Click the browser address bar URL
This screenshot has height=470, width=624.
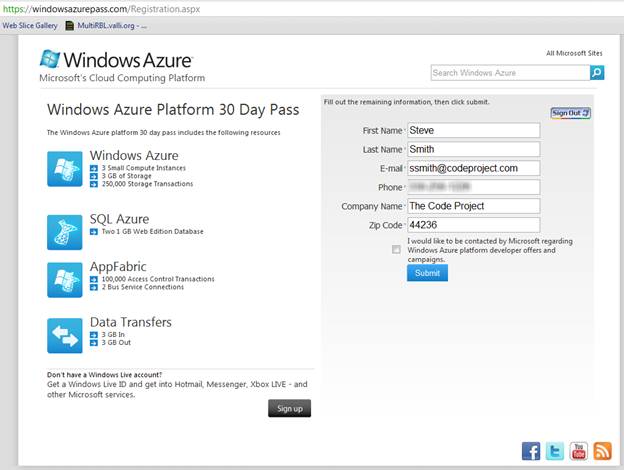101,9
